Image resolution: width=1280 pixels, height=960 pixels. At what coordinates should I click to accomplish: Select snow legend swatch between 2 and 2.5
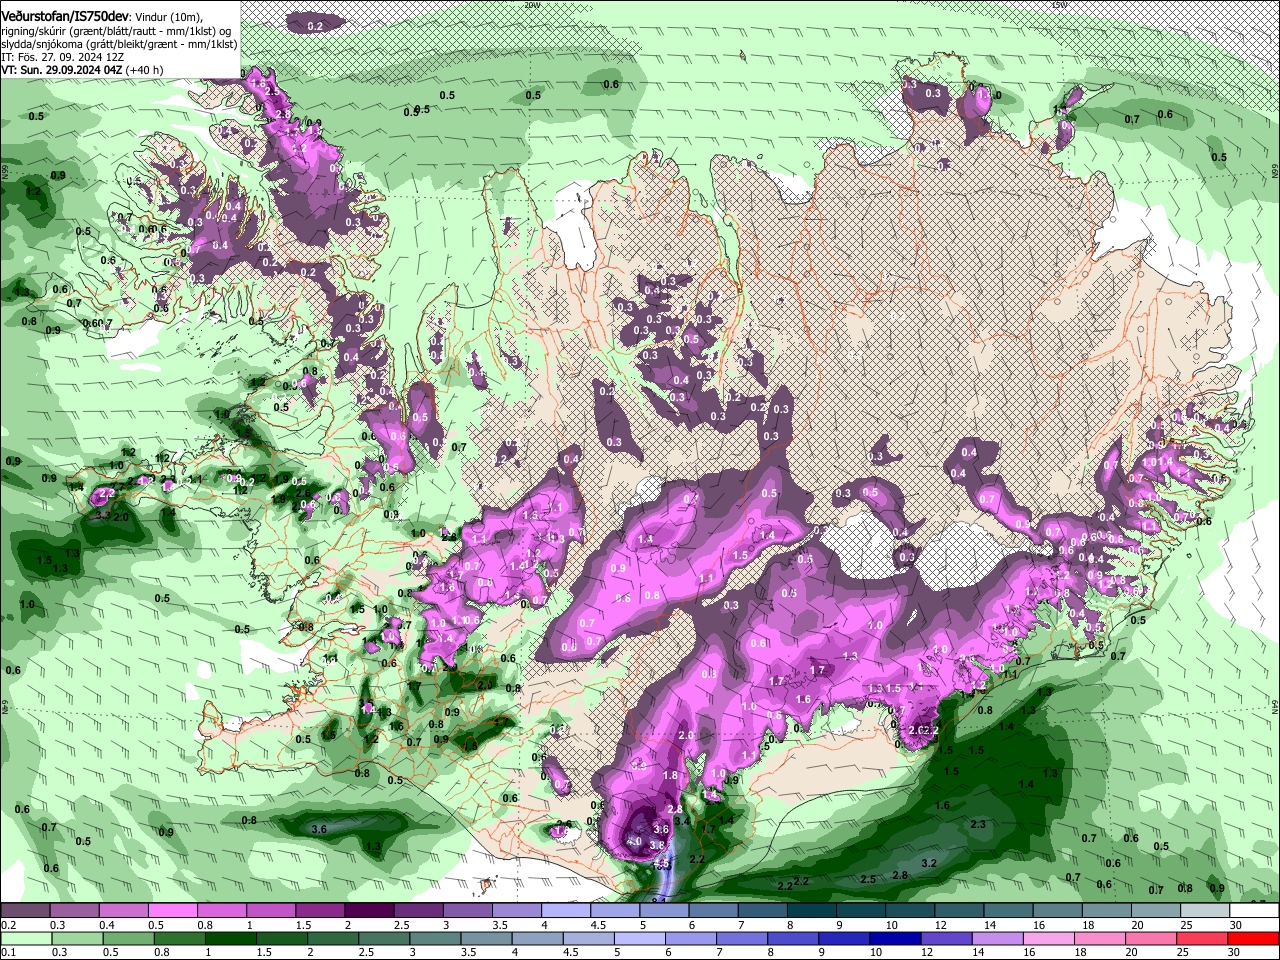[368, 911]
